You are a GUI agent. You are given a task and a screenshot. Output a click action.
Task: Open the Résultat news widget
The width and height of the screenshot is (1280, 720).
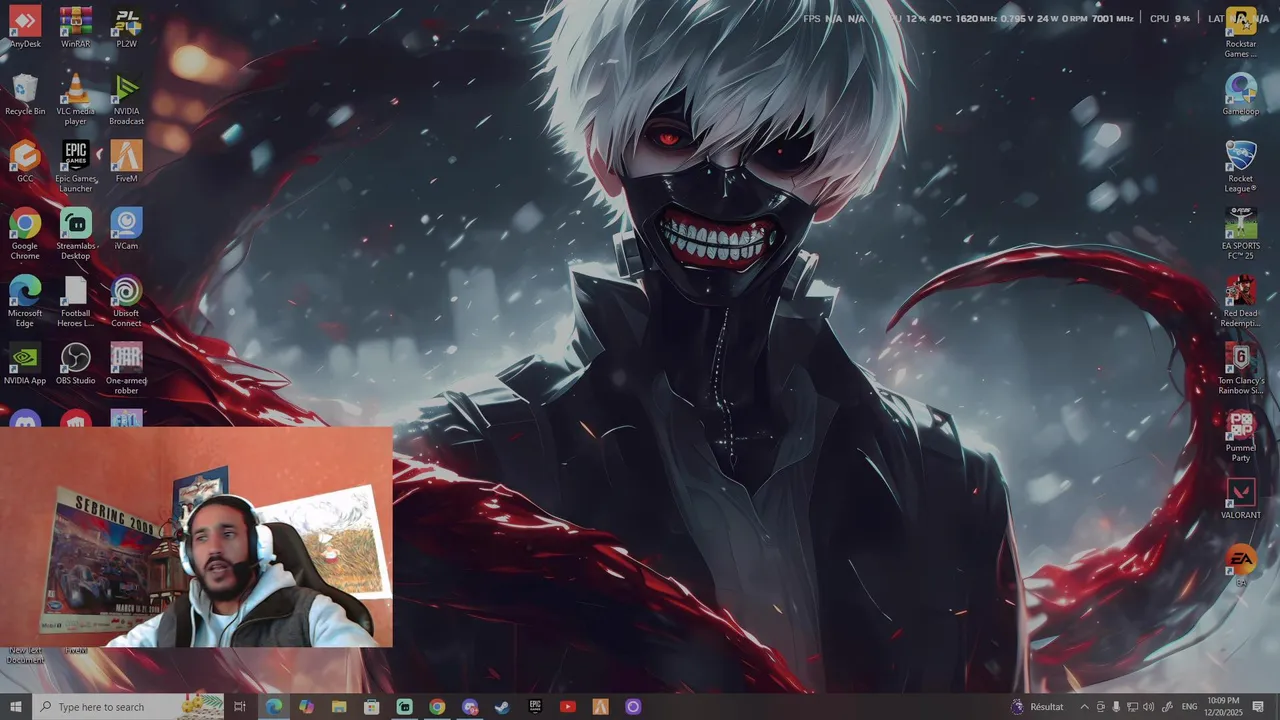point(1037,707)
